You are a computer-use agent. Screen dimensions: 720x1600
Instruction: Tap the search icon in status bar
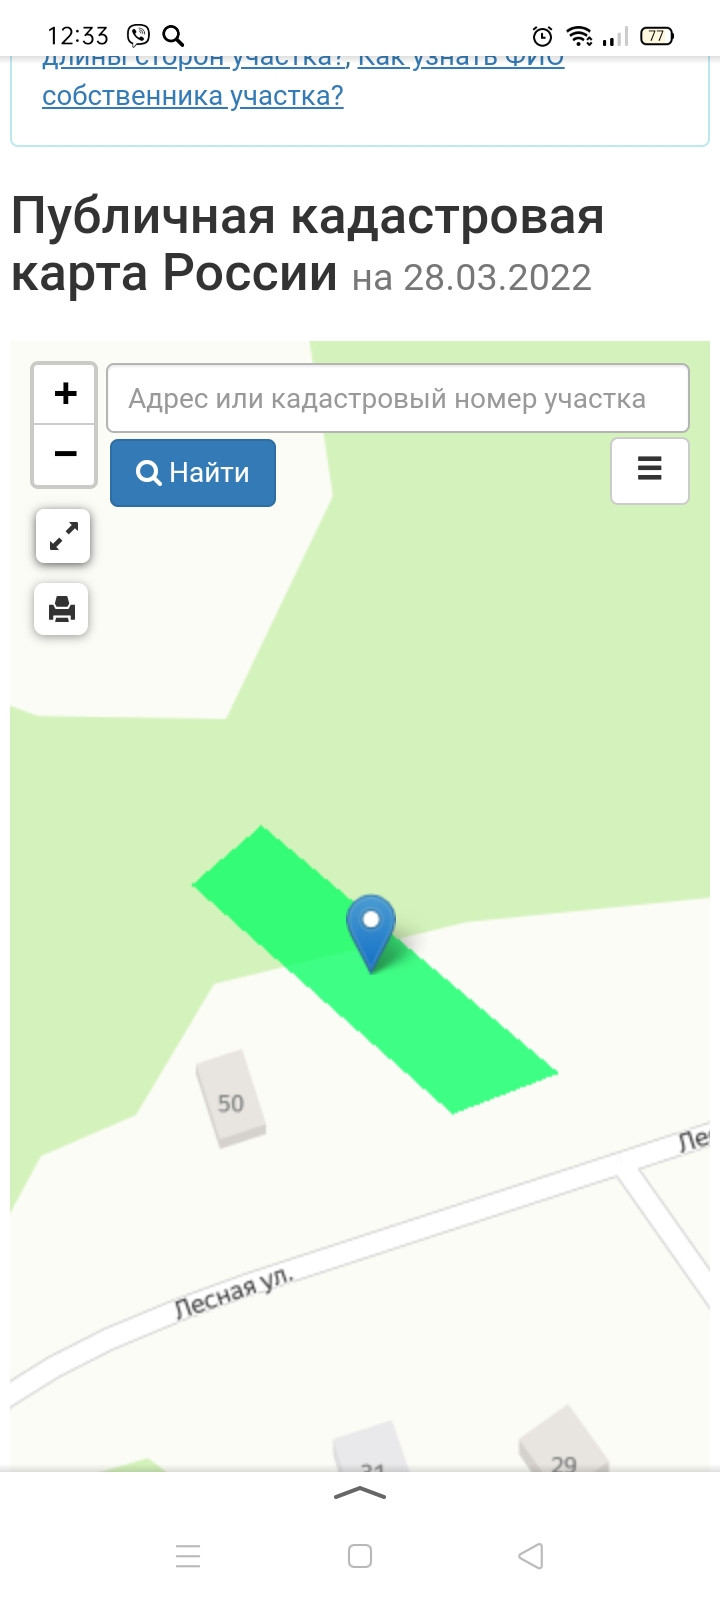click(x=173, y=36)
